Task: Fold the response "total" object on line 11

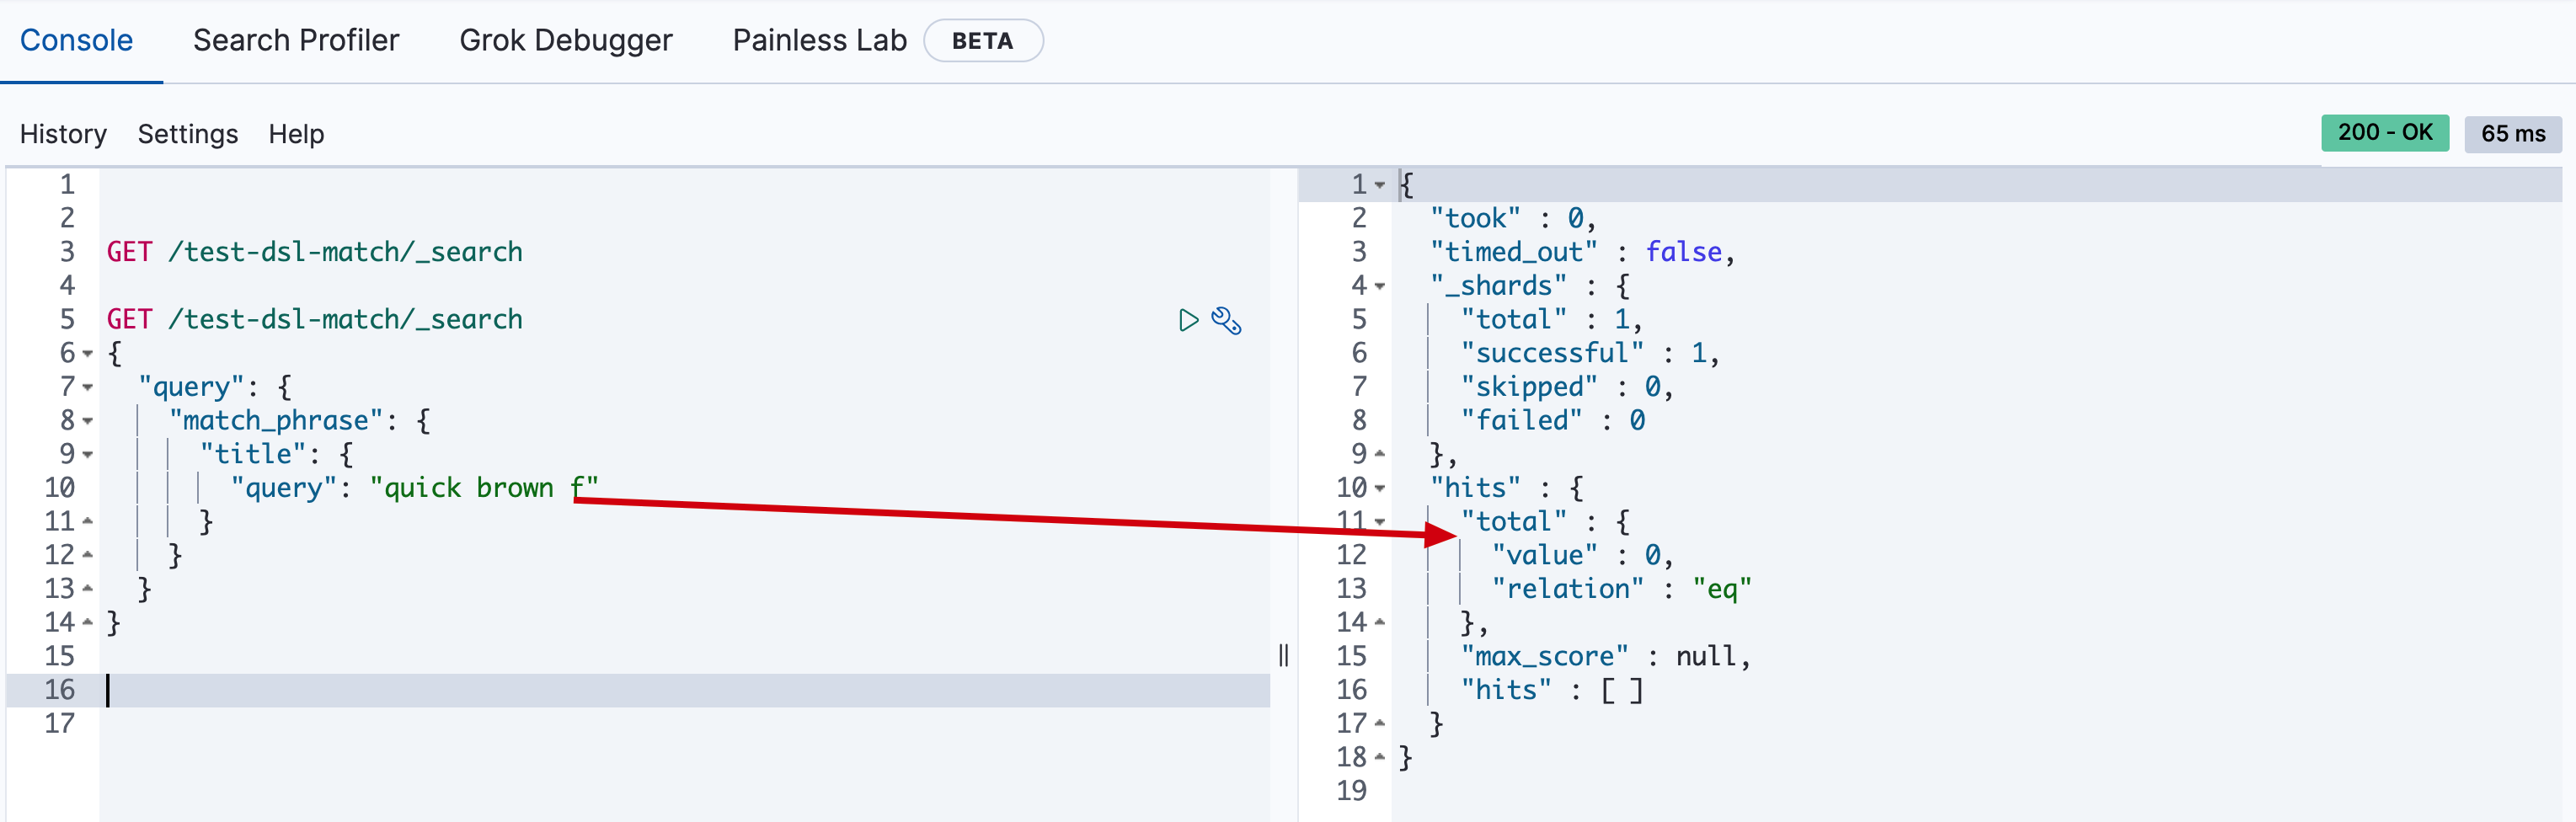Action: (x=1380, y=522)
